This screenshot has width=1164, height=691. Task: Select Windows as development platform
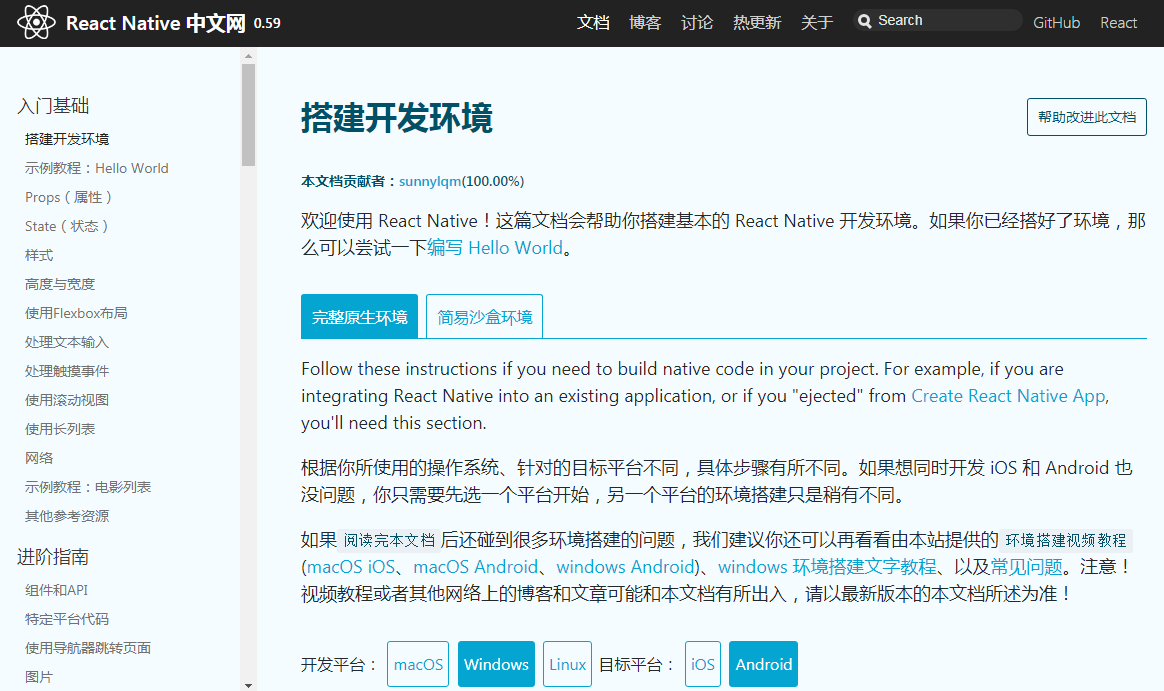(x=496, y=664)
